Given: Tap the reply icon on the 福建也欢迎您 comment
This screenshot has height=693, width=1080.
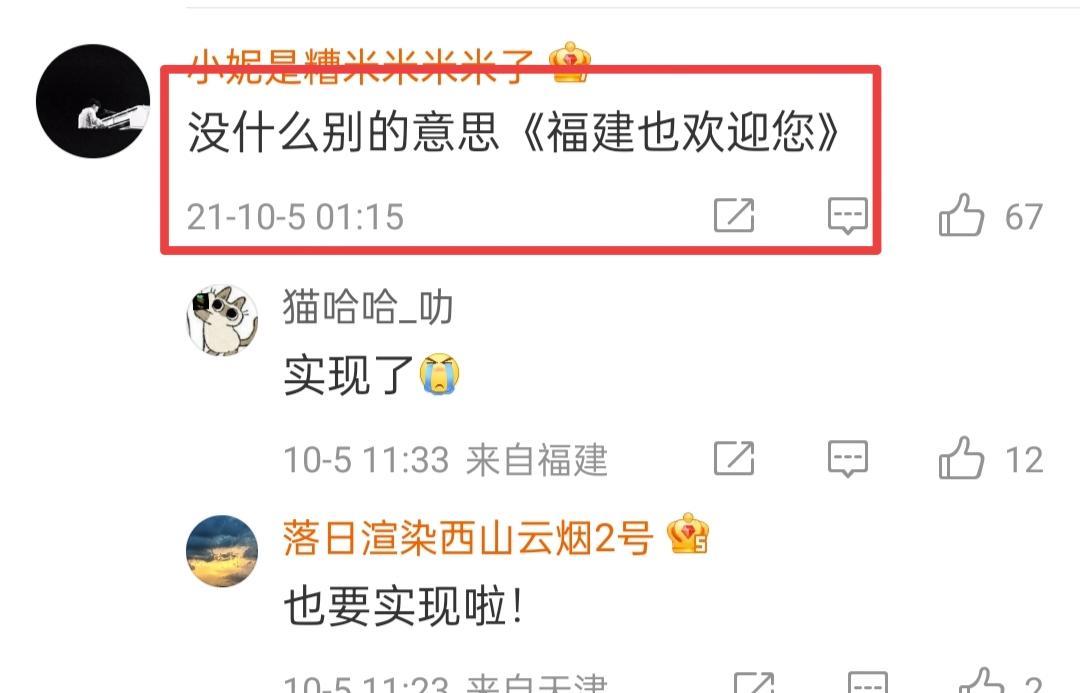Looking at the screenshot, I should [848, 216].
